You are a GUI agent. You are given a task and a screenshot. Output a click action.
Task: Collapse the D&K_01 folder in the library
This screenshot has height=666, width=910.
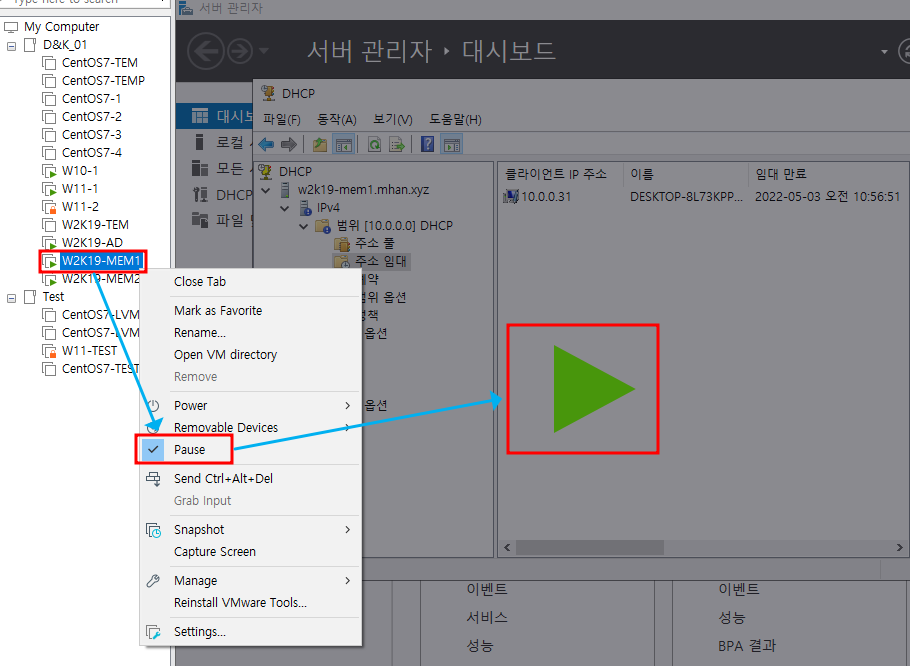click(12, 46)
